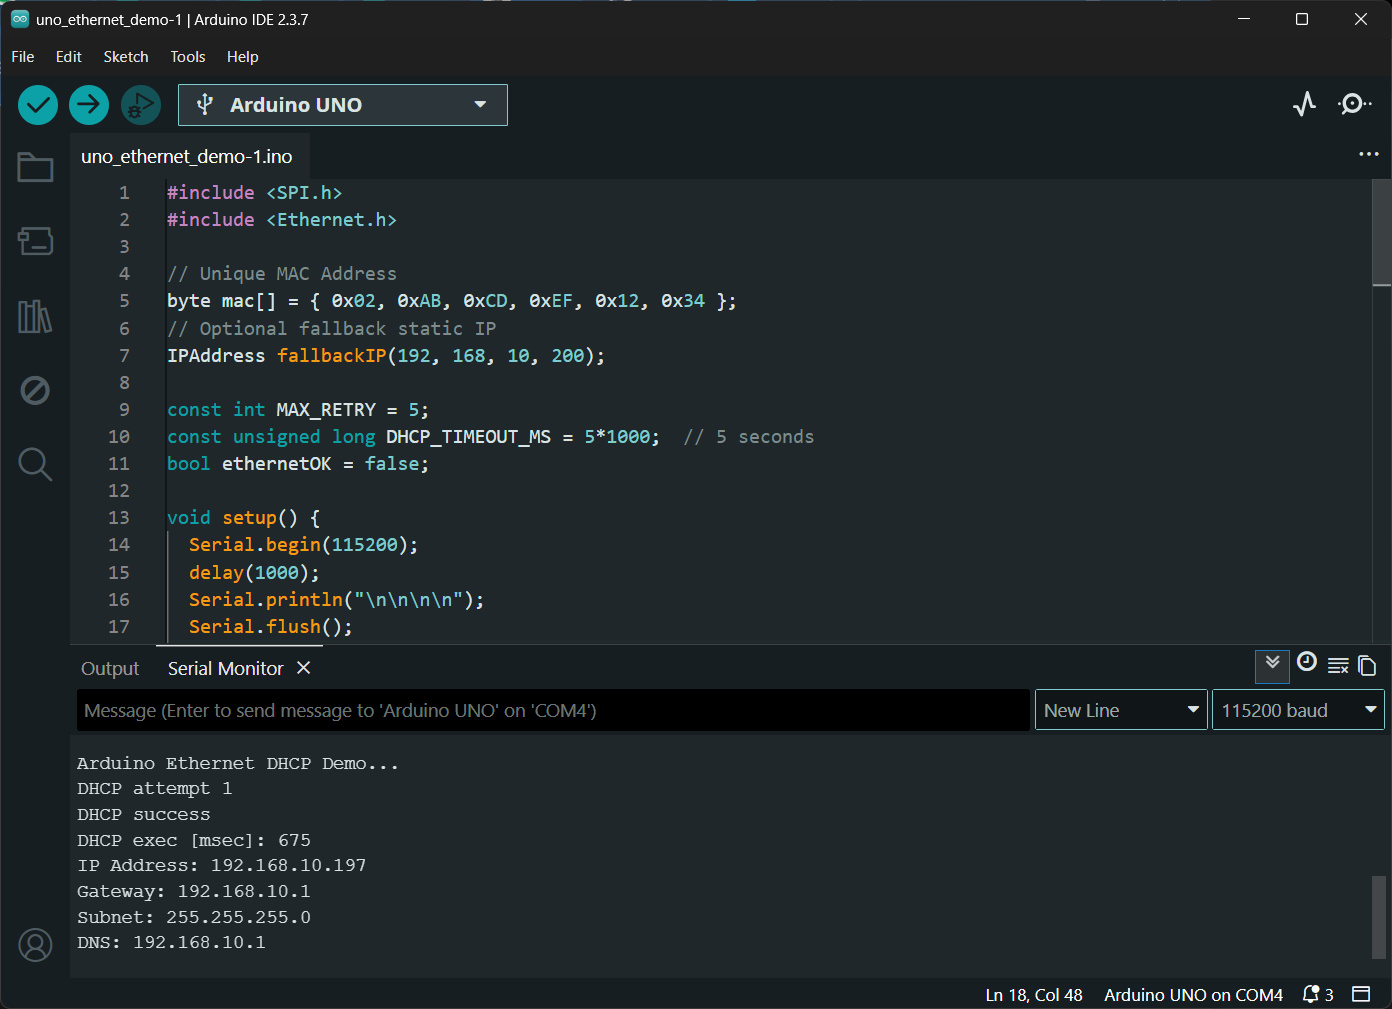Open the Boards Manager sidebar
Screen dimensions: 1392x1009
tap(35, 241)
